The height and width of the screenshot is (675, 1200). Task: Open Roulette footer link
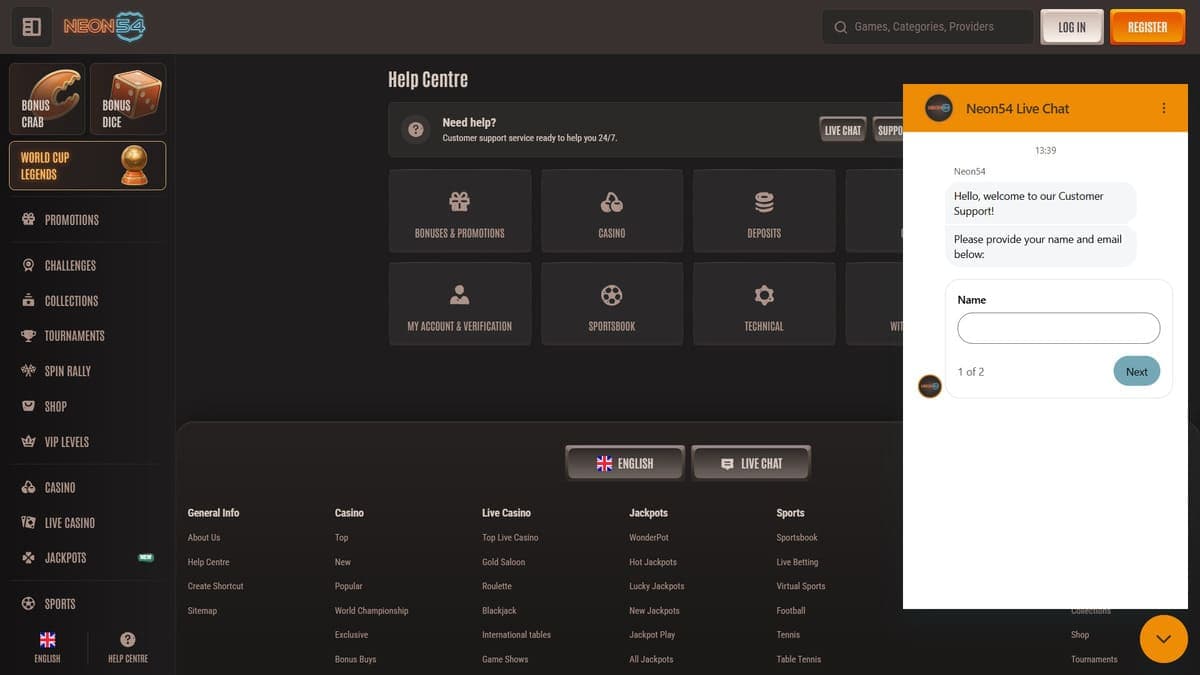497,586
